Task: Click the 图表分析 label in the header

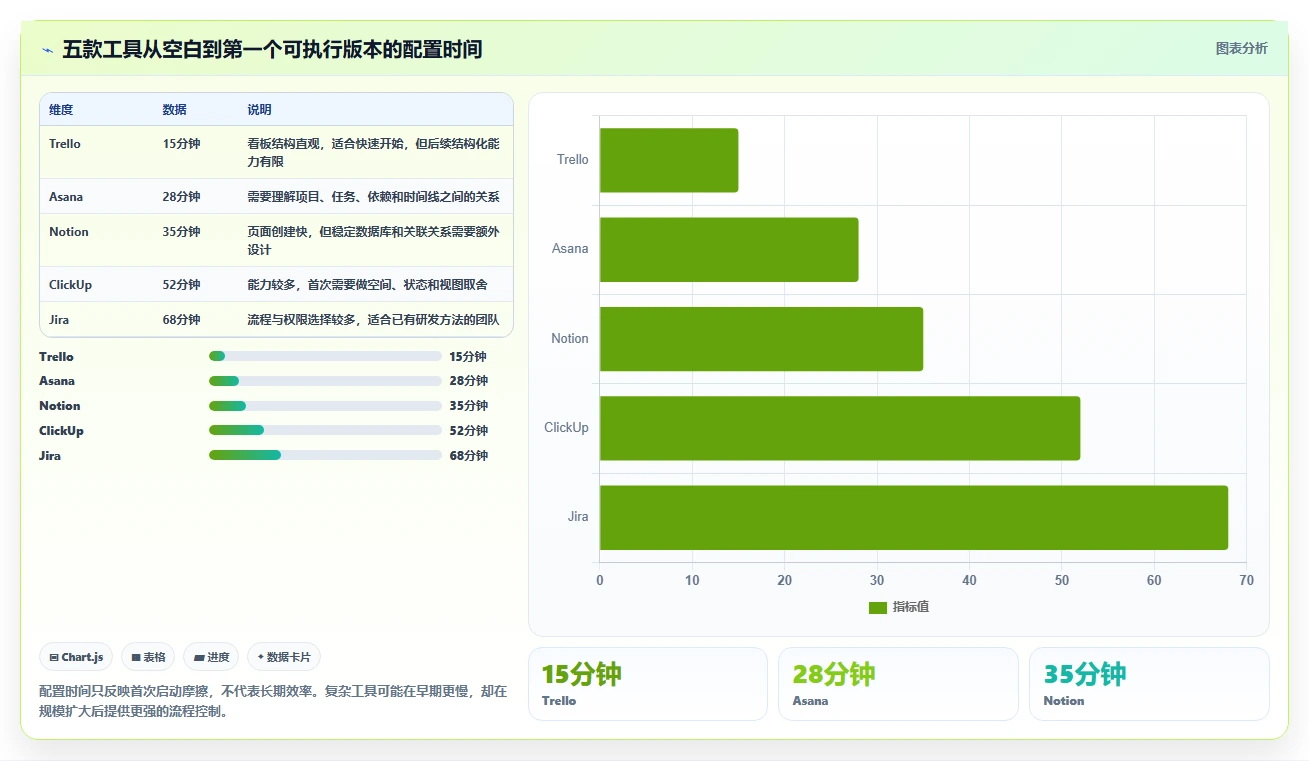Action: click(x=1241, y=49)
